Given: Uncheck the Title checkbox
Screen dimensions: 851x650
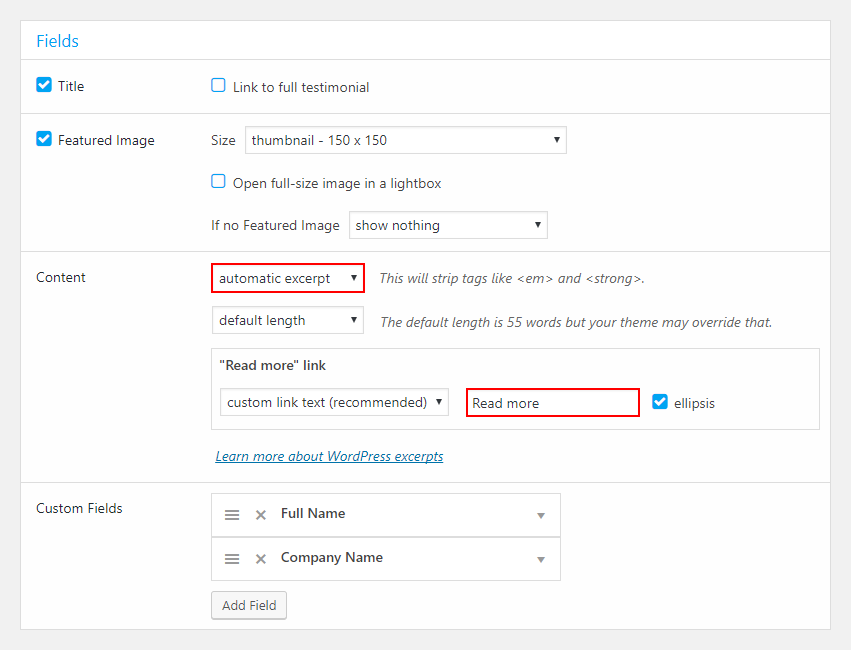Looking at the screenshot, I should [x=44, y=85].
